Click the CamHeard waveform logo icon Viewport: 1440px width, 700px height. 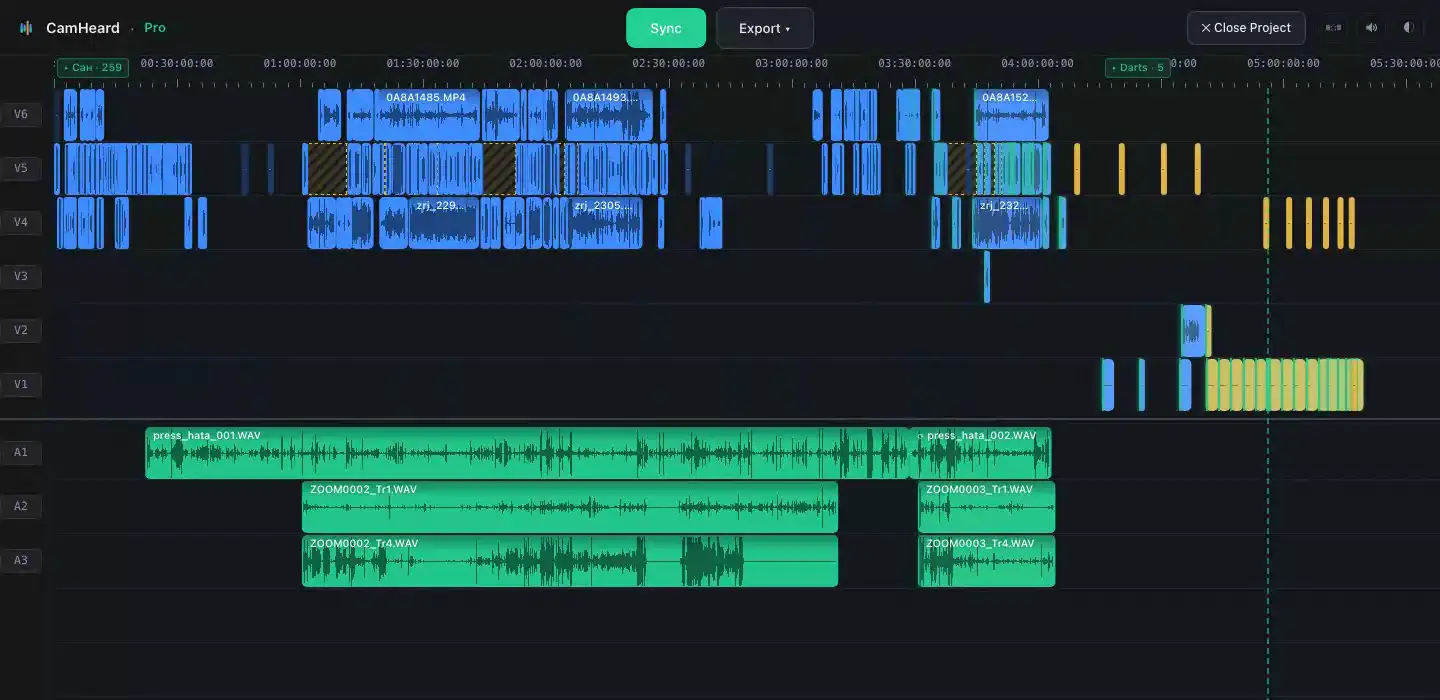point(26,28)
